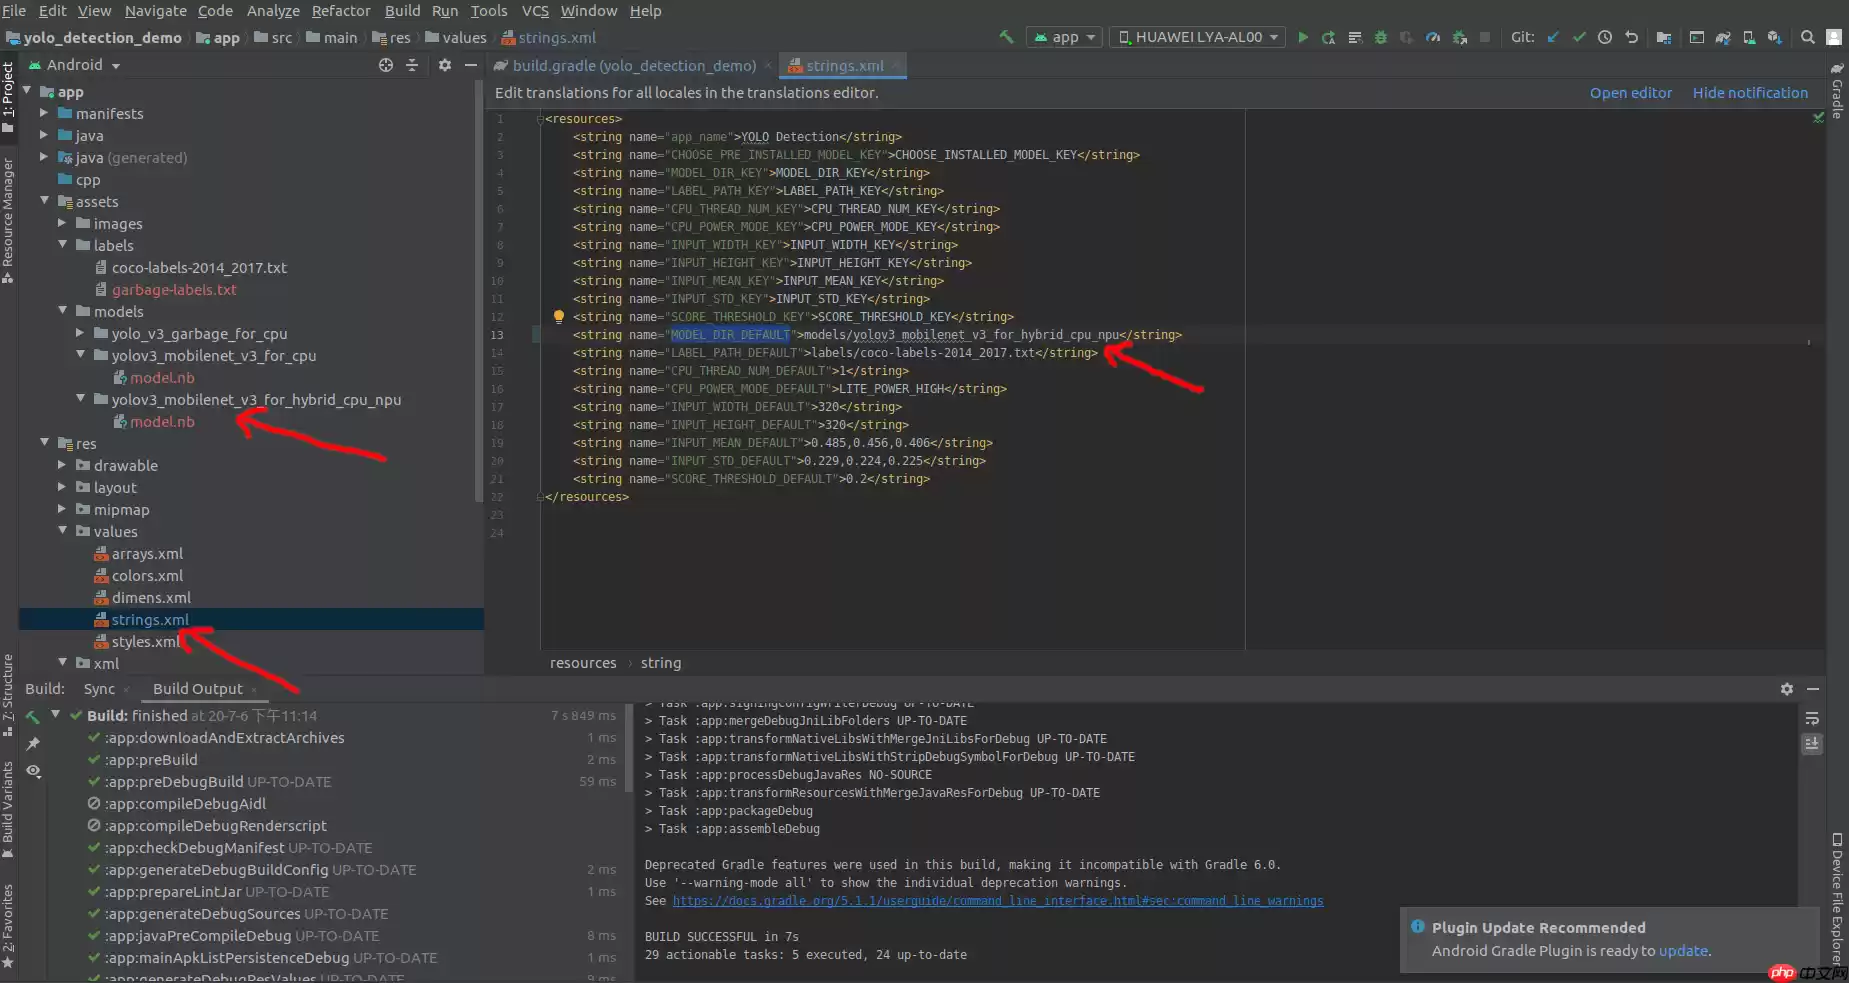The height and width of the screenshot is (983, 1849).
Task: Select garbage-labels.txt in the project tree
Action: pyautogui.click(x=174, y=290)
